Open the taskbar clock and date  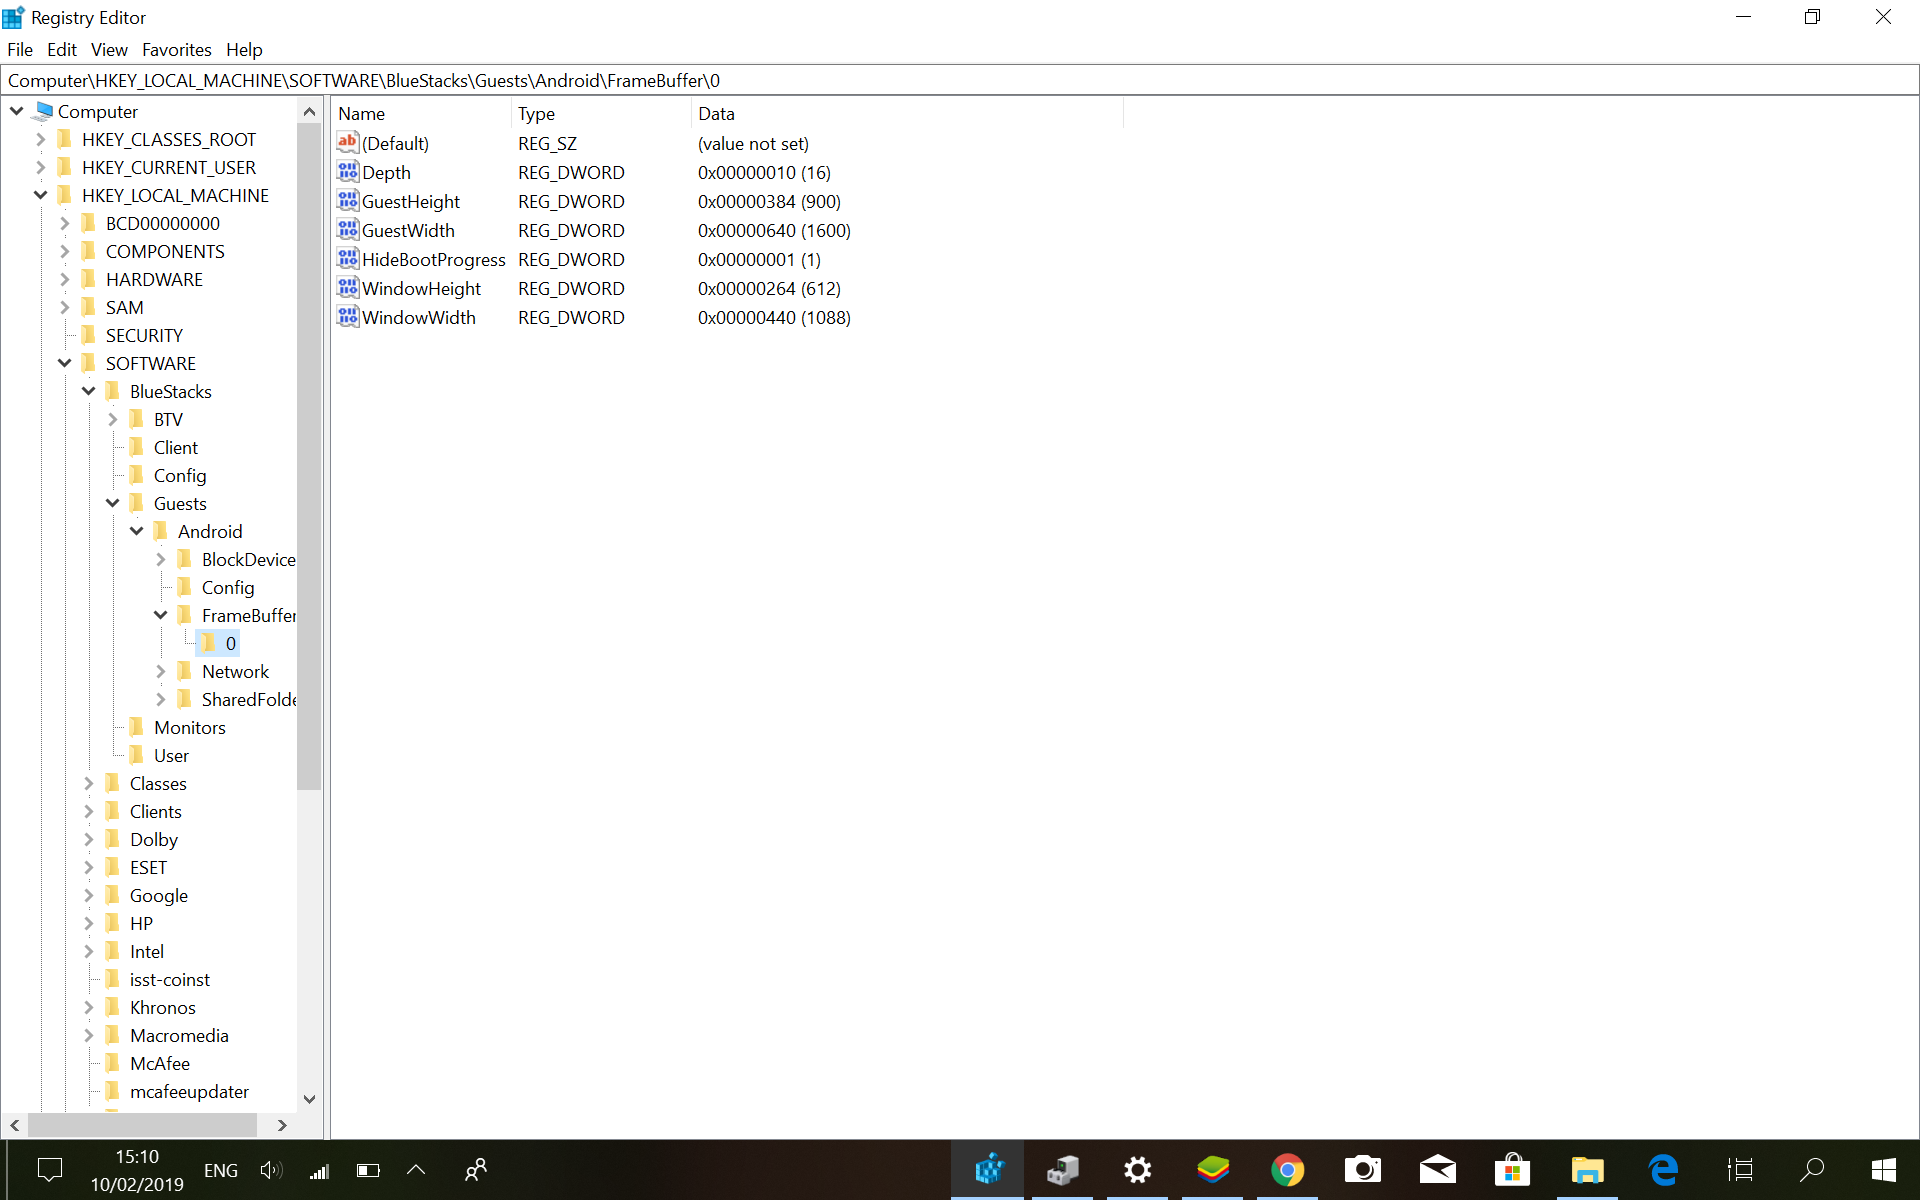pyautogui.click(x=137, y=1170)
